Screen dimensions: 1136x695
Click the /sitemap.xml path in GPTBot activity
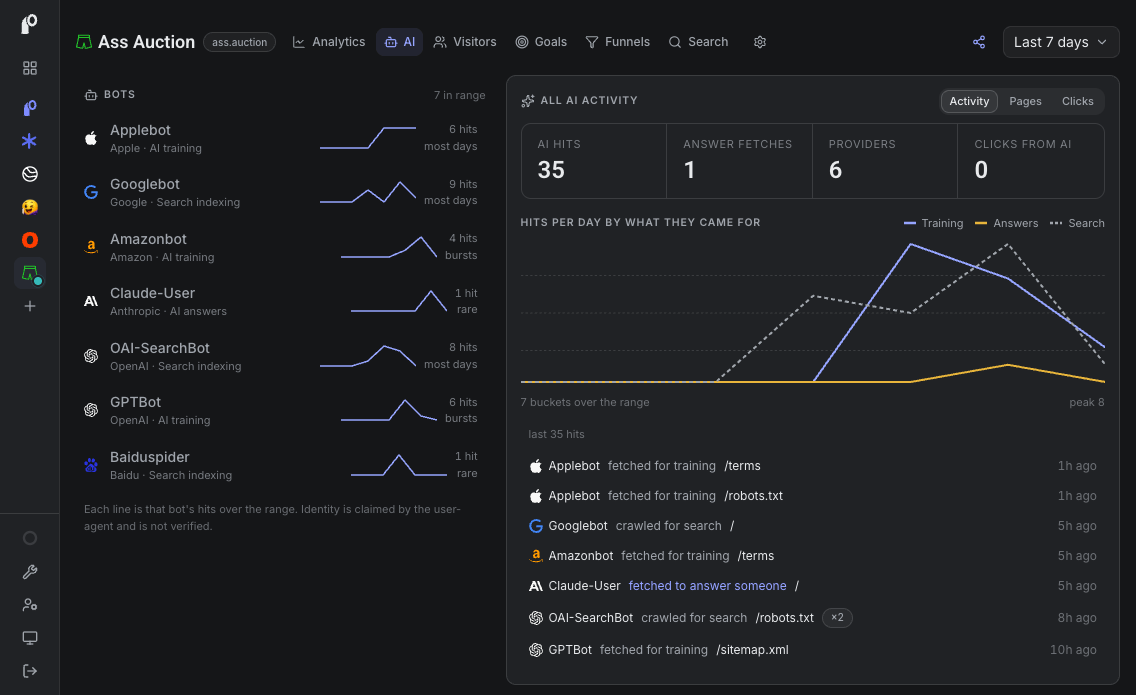[x=752, y=650]
